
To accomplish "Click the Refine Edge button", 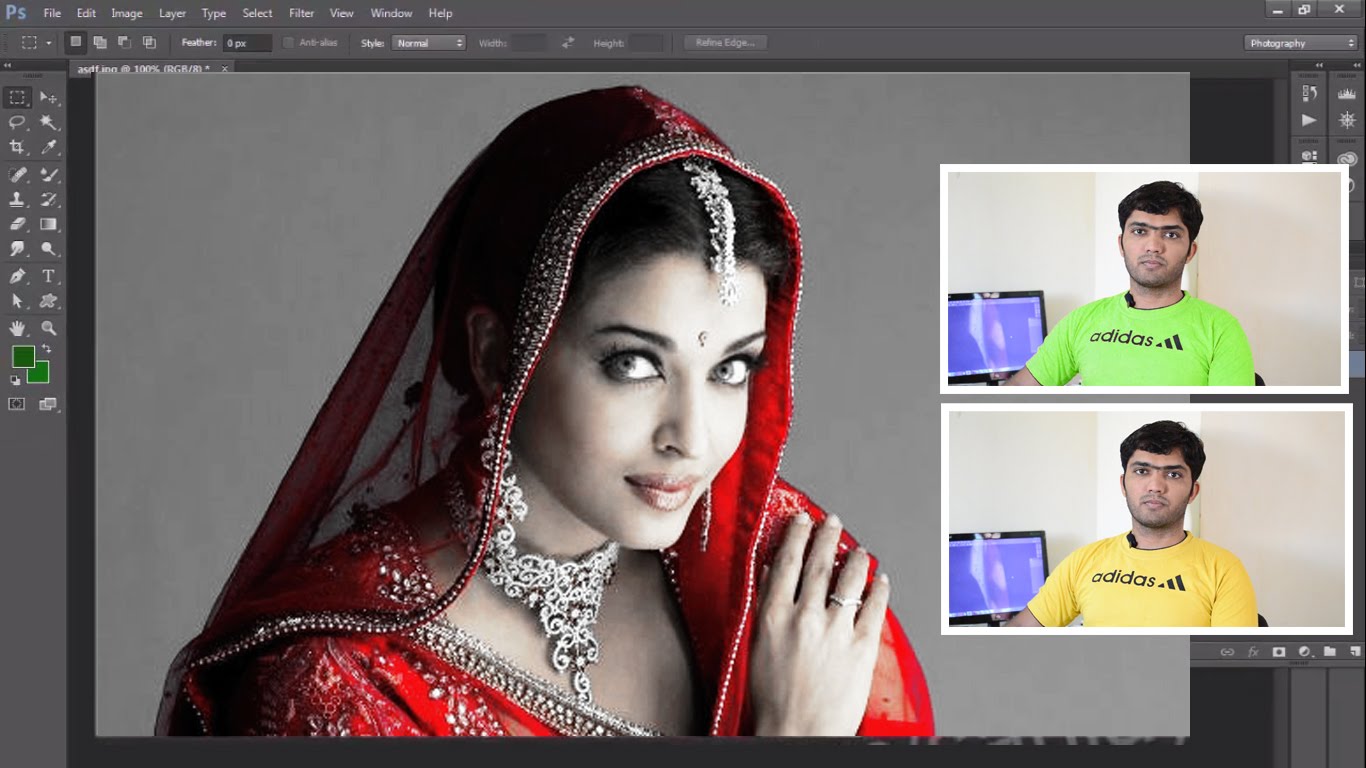I will click(x=725, y=42).
